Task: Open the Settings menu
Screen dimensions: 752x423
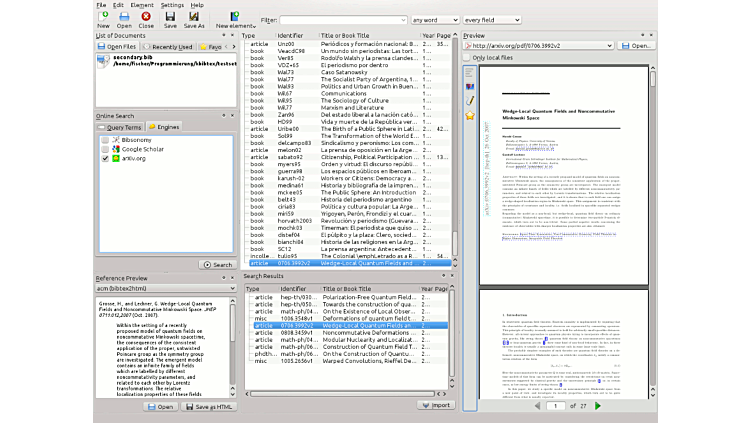Action: [172, 5]
